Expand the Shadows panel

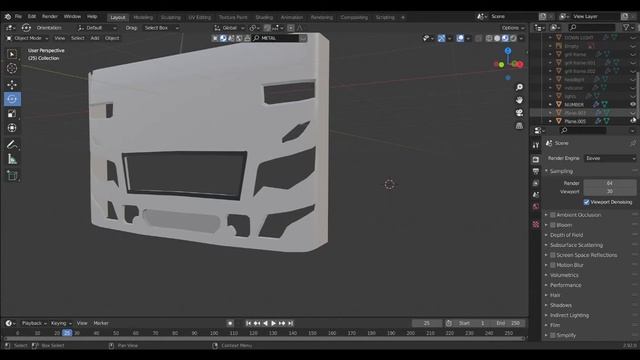pyautogui.click(x=560, y=305)
